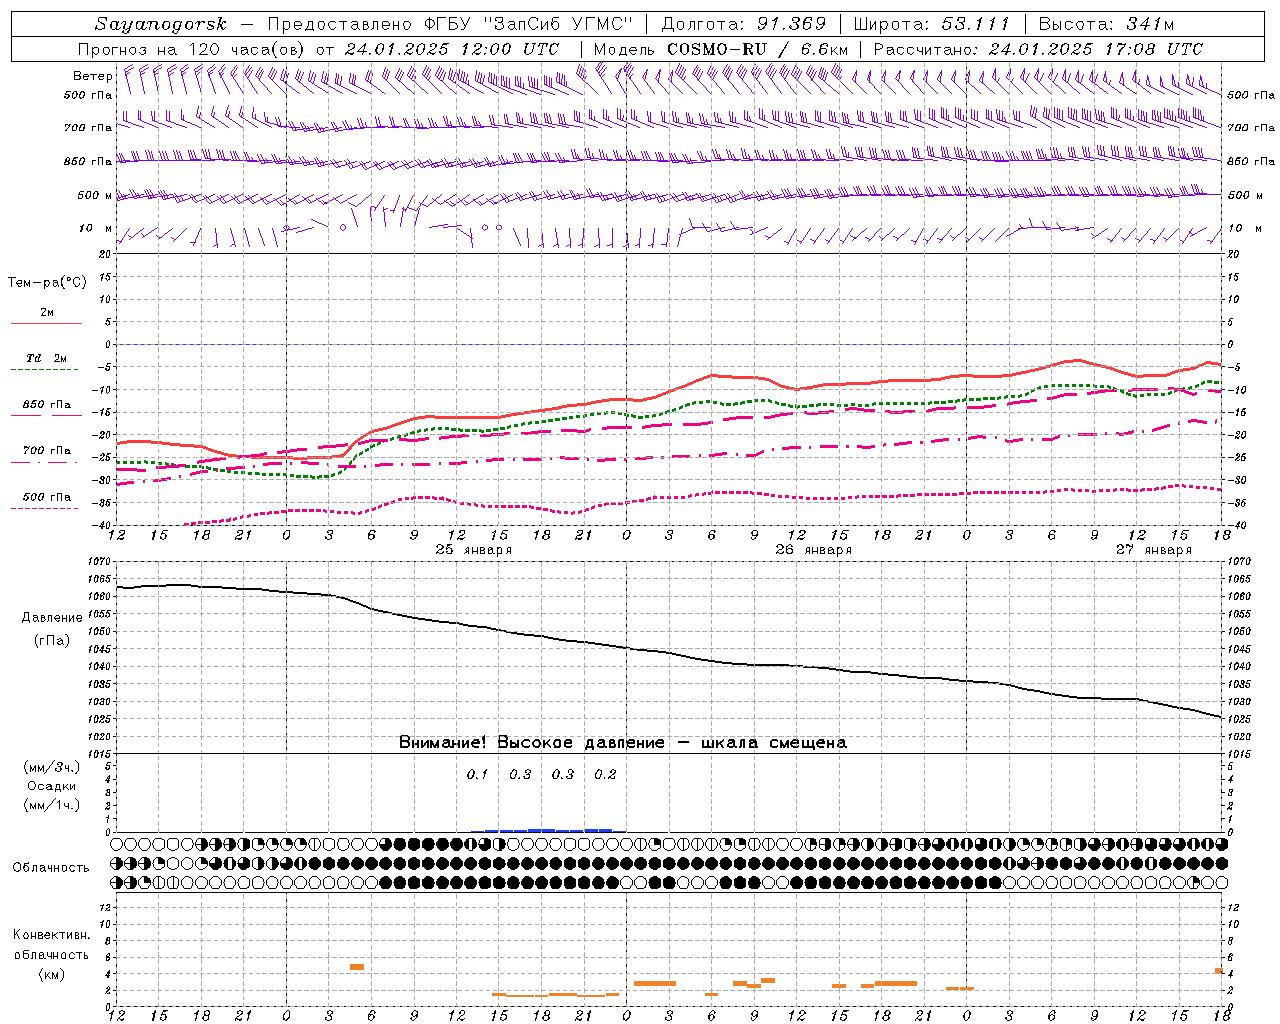The image size is (1280, 1024).
Task: Click the '0.2' precipitation amount value
Action: [605, 774]
